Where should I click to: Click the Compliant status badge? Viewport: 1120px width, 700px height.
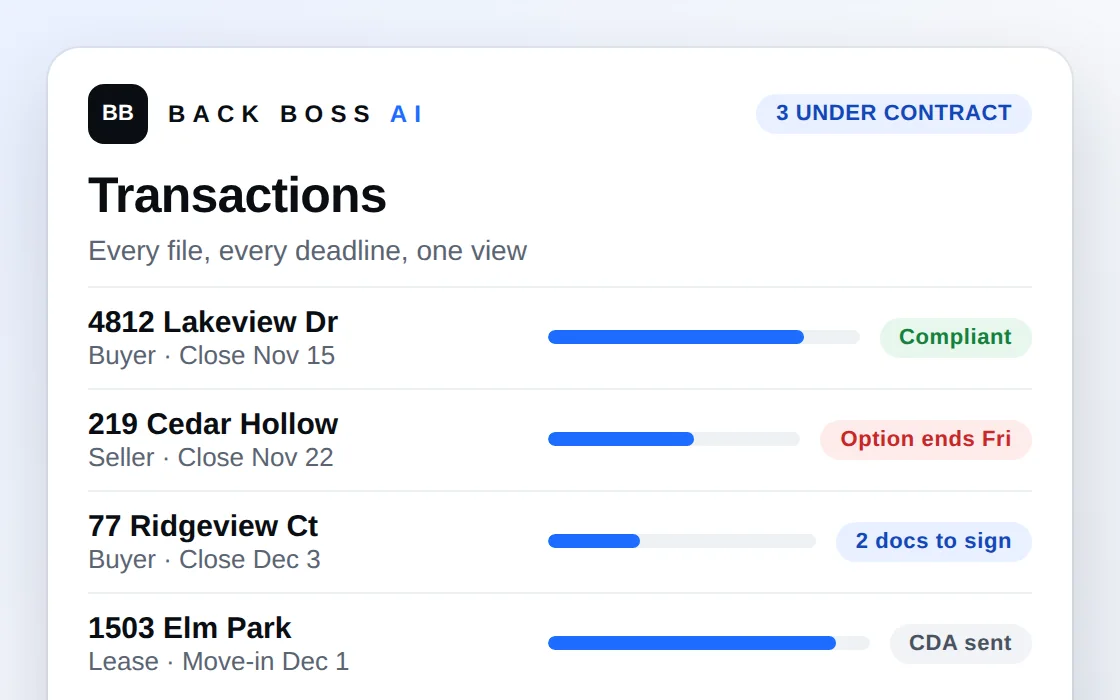point(955,337)
